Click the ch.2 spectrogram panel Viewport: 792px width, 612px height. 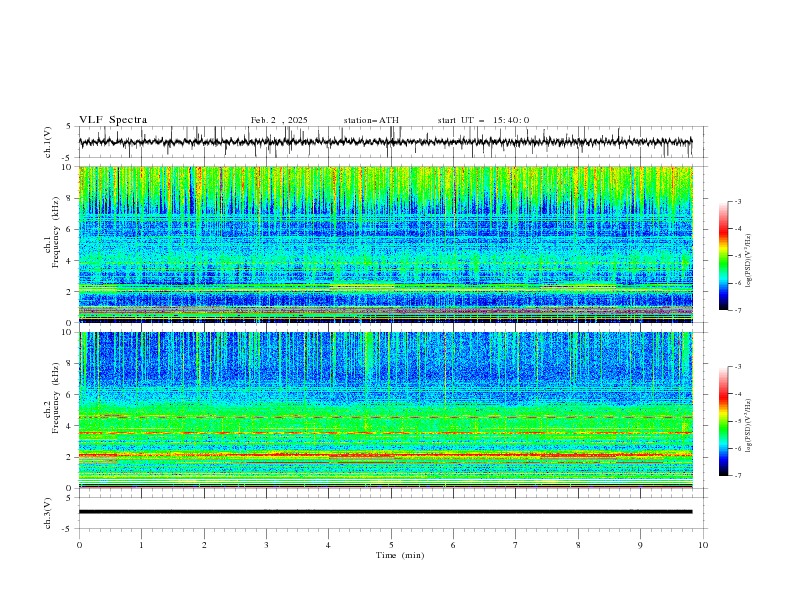(386, 410)
